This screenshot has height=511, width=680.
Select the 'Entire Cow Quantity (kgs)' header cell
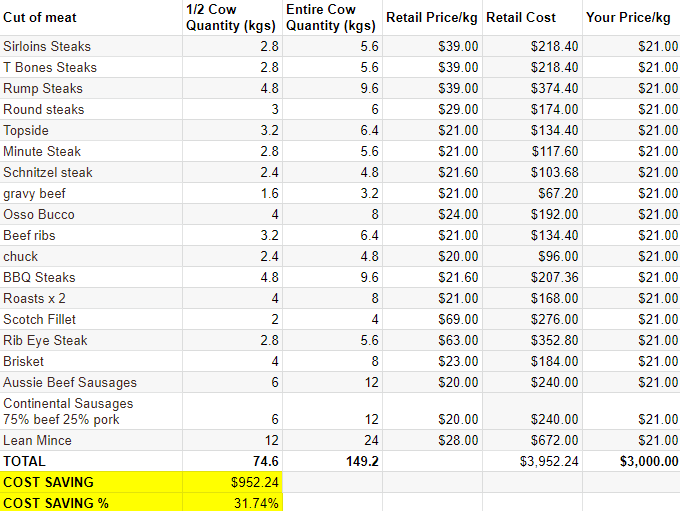[x=333, y=18]
